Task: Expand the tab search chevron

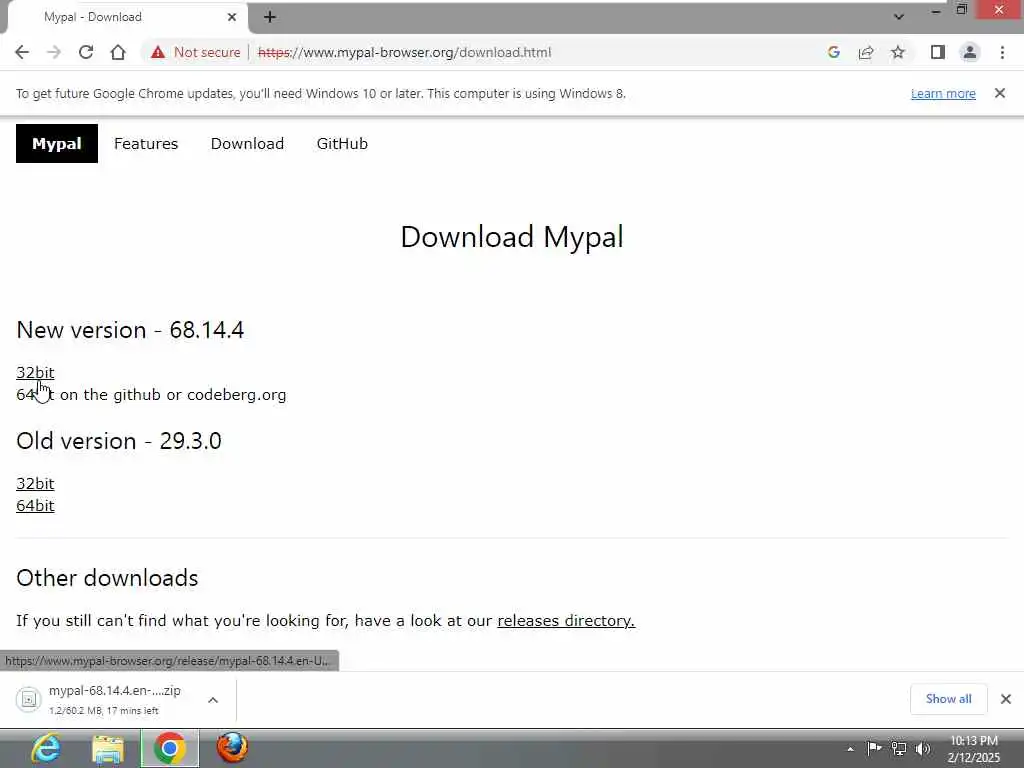Action: [899, 17]
